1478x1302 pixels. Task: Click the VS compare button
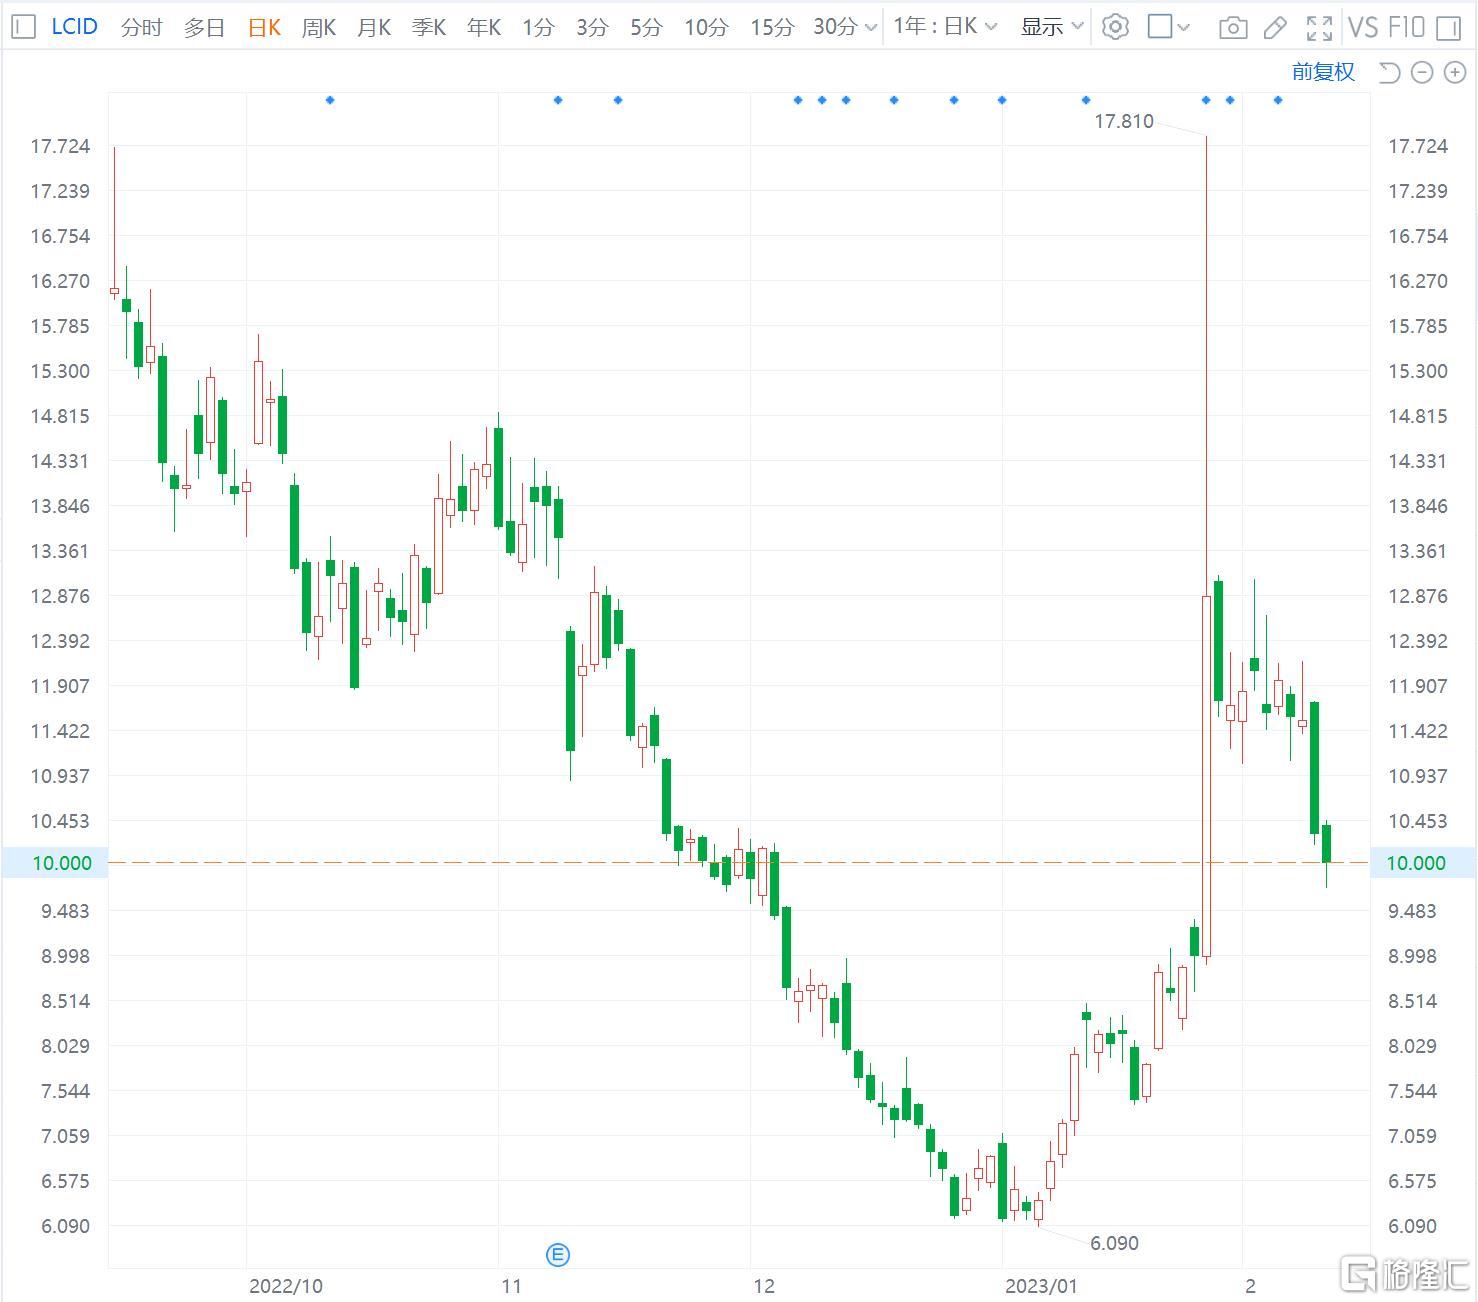click(1363, 27)
